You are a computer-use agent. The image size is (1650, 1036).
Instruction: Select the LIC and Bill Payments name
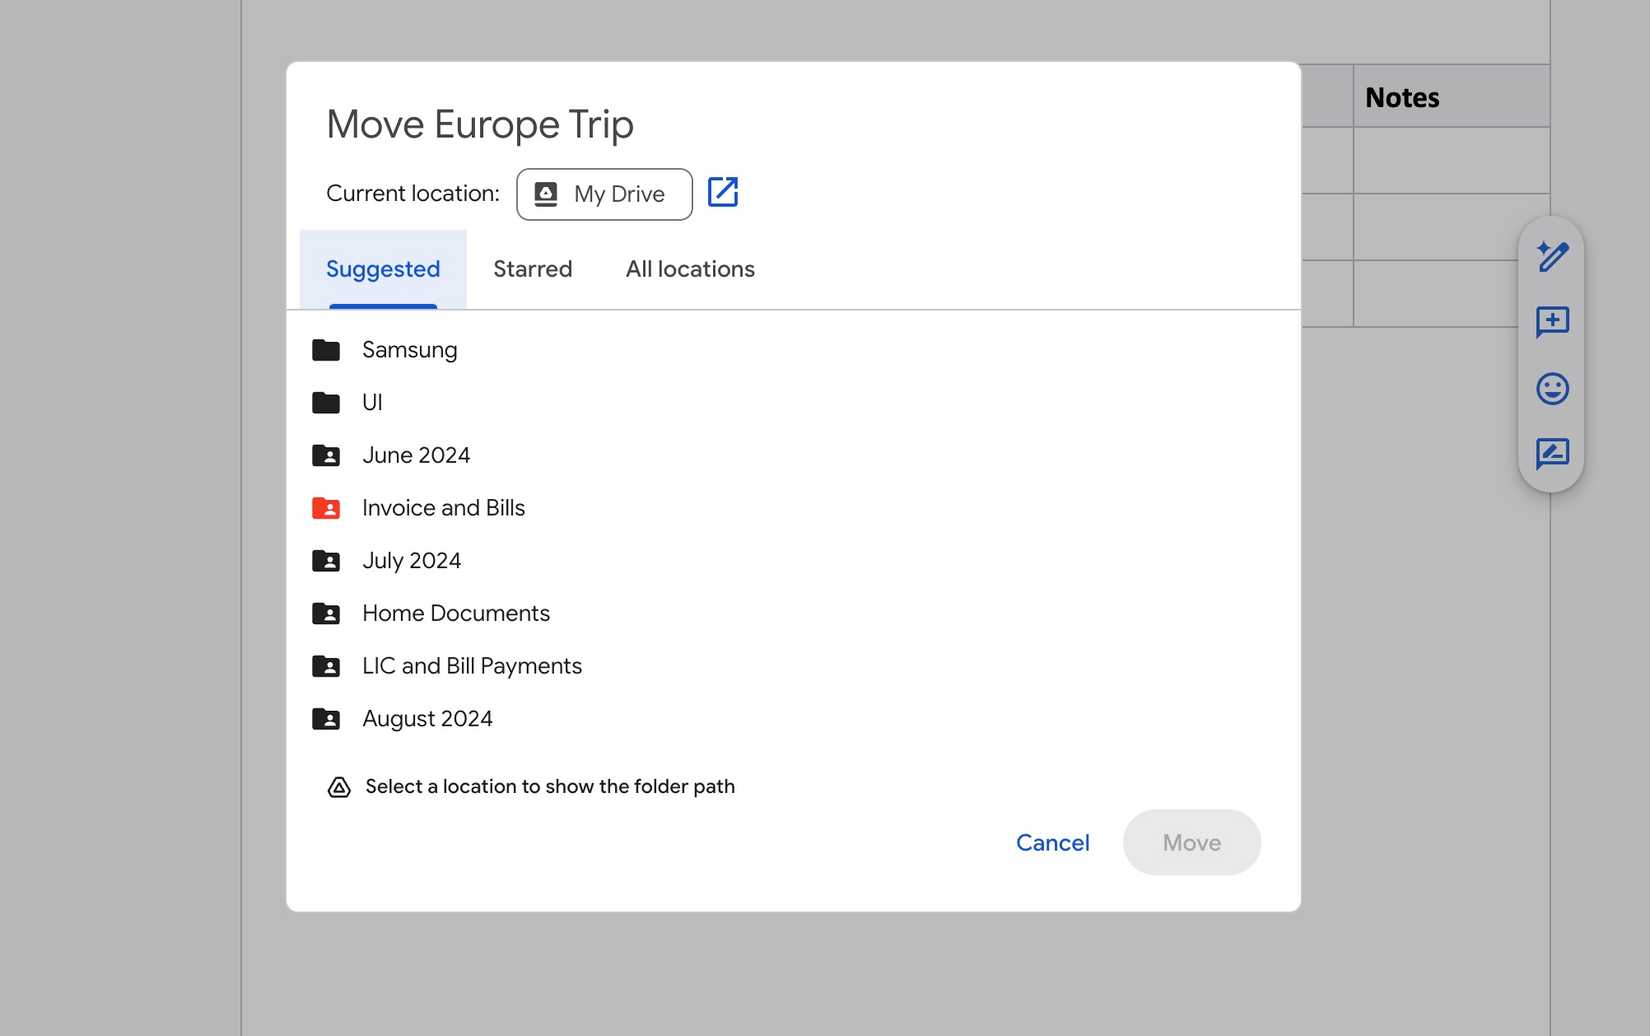pyautogui.click(x=472, y=666)
